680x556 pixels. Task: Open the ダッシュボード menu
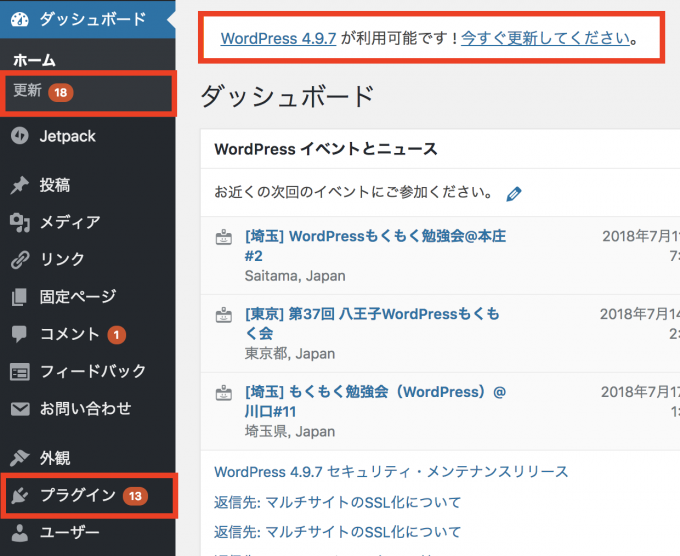point(88,20)
